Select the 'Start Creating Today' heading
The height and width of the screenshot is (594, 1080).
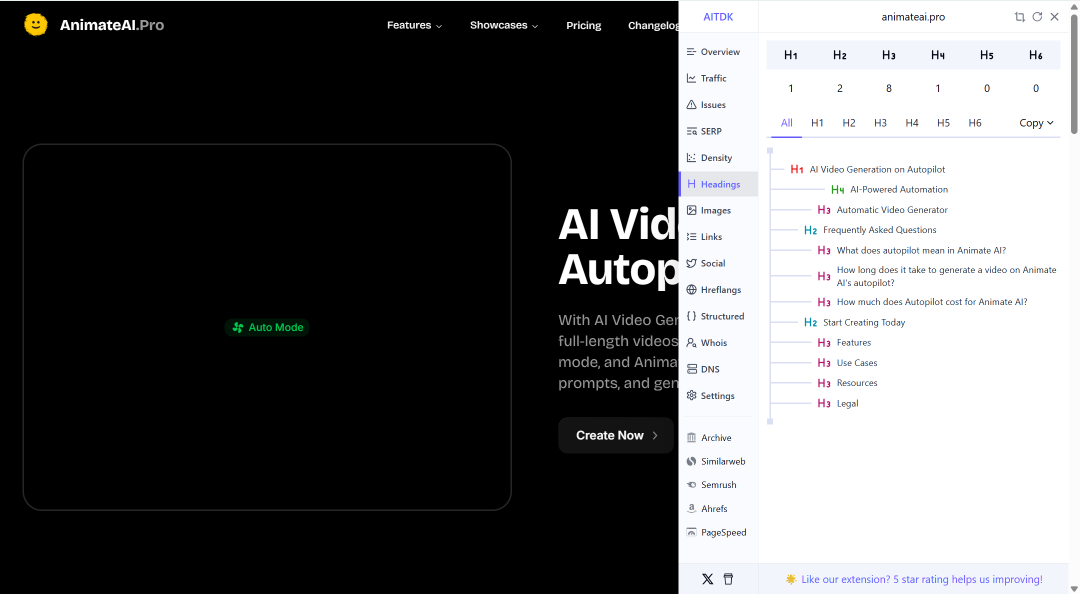point(864,322)
